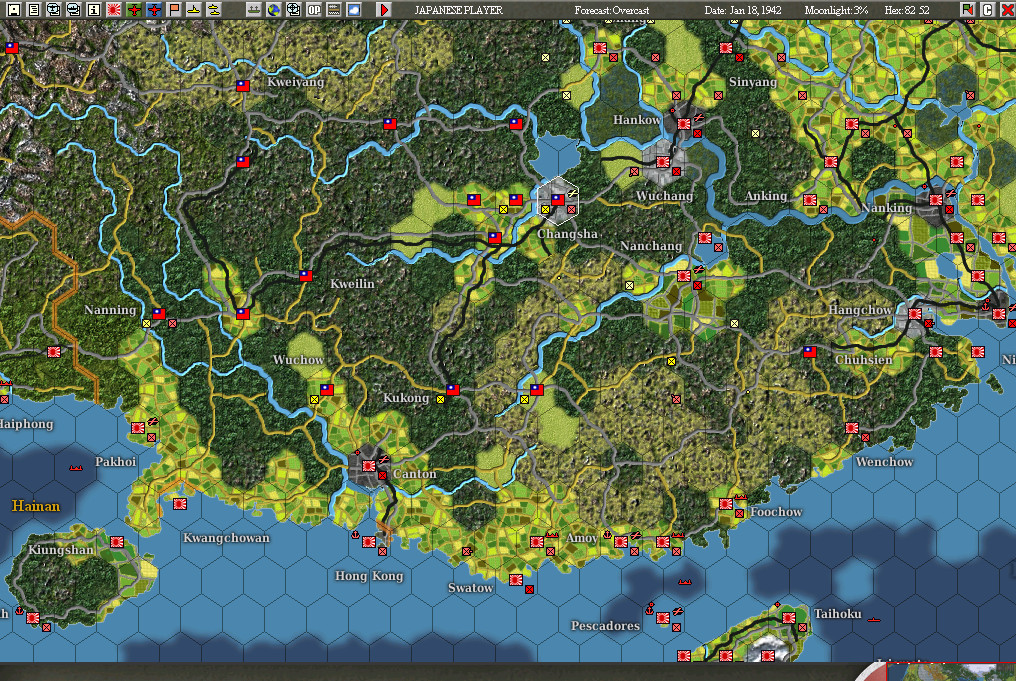Select the Japanese unit at Wuchang city
The image size is (1016, 681).
[x=663, y=161]
